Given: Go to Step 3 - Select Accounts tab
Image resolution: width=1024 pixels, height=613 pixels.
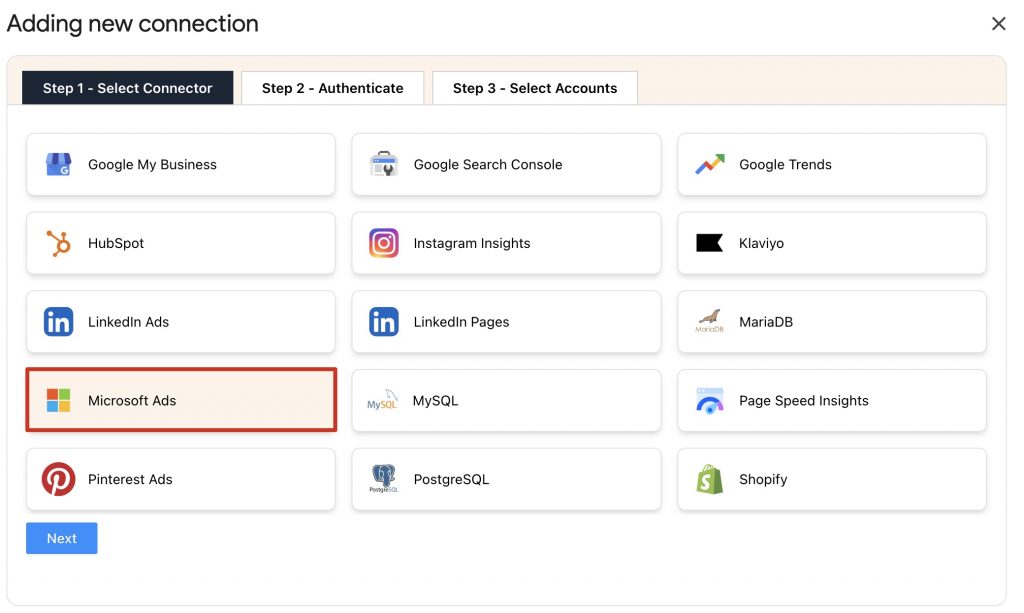Looking at the screenshot, I should pyautogui.click(x=535, y=88).
